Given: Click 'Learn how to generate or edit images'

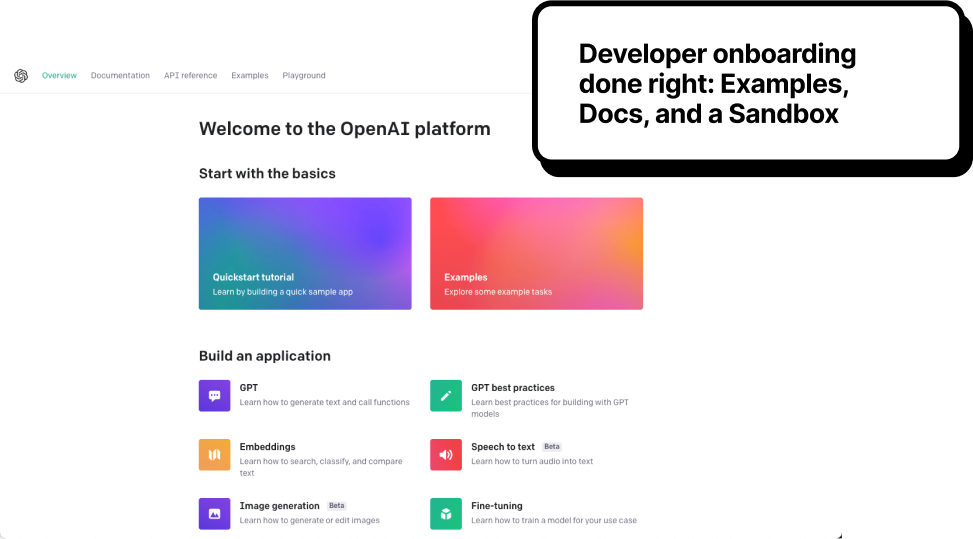Looking at the screenshot, I should (x=310, y=520).
